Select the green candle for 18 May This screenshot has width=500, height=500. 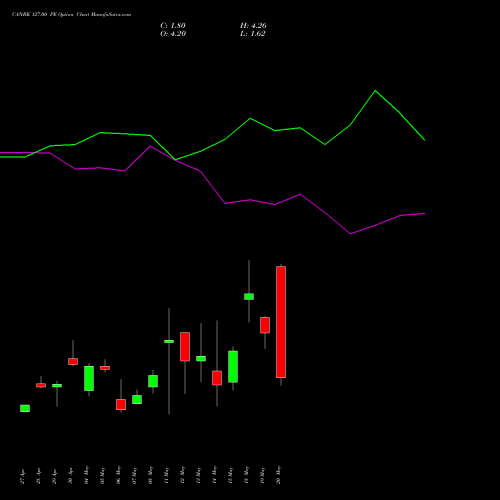pyautogui.click(x=249, y=297)
